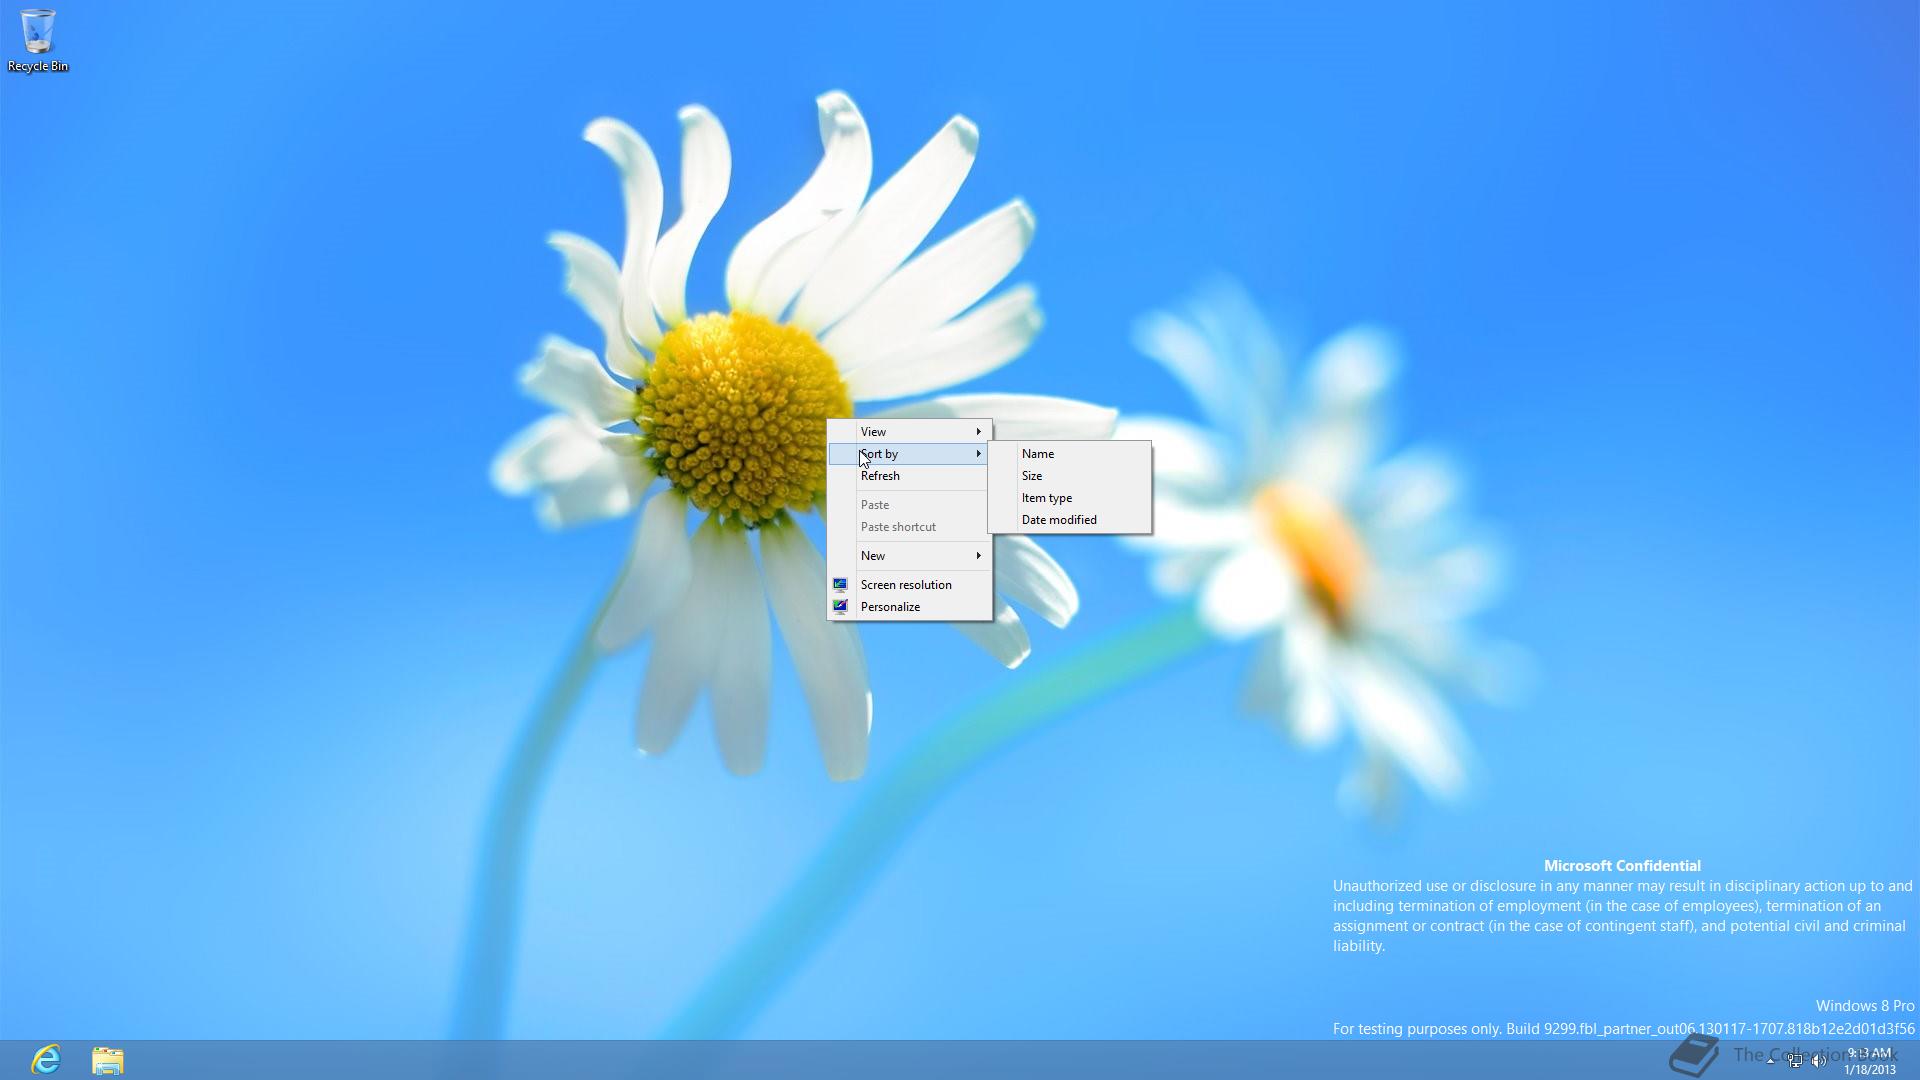This screenshot has width=1920, height=1080.
Task: Choose Refresh from the context menu
Action: click(x=880, y=476)
